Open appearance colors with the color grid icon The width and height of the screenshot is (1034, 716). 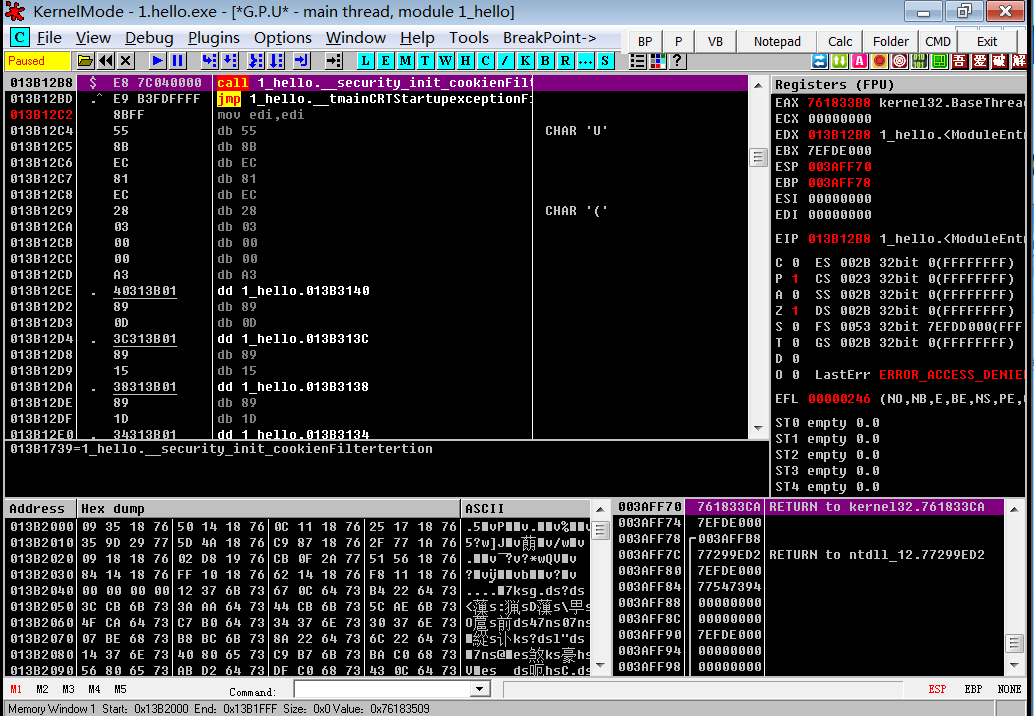(657, 61)
